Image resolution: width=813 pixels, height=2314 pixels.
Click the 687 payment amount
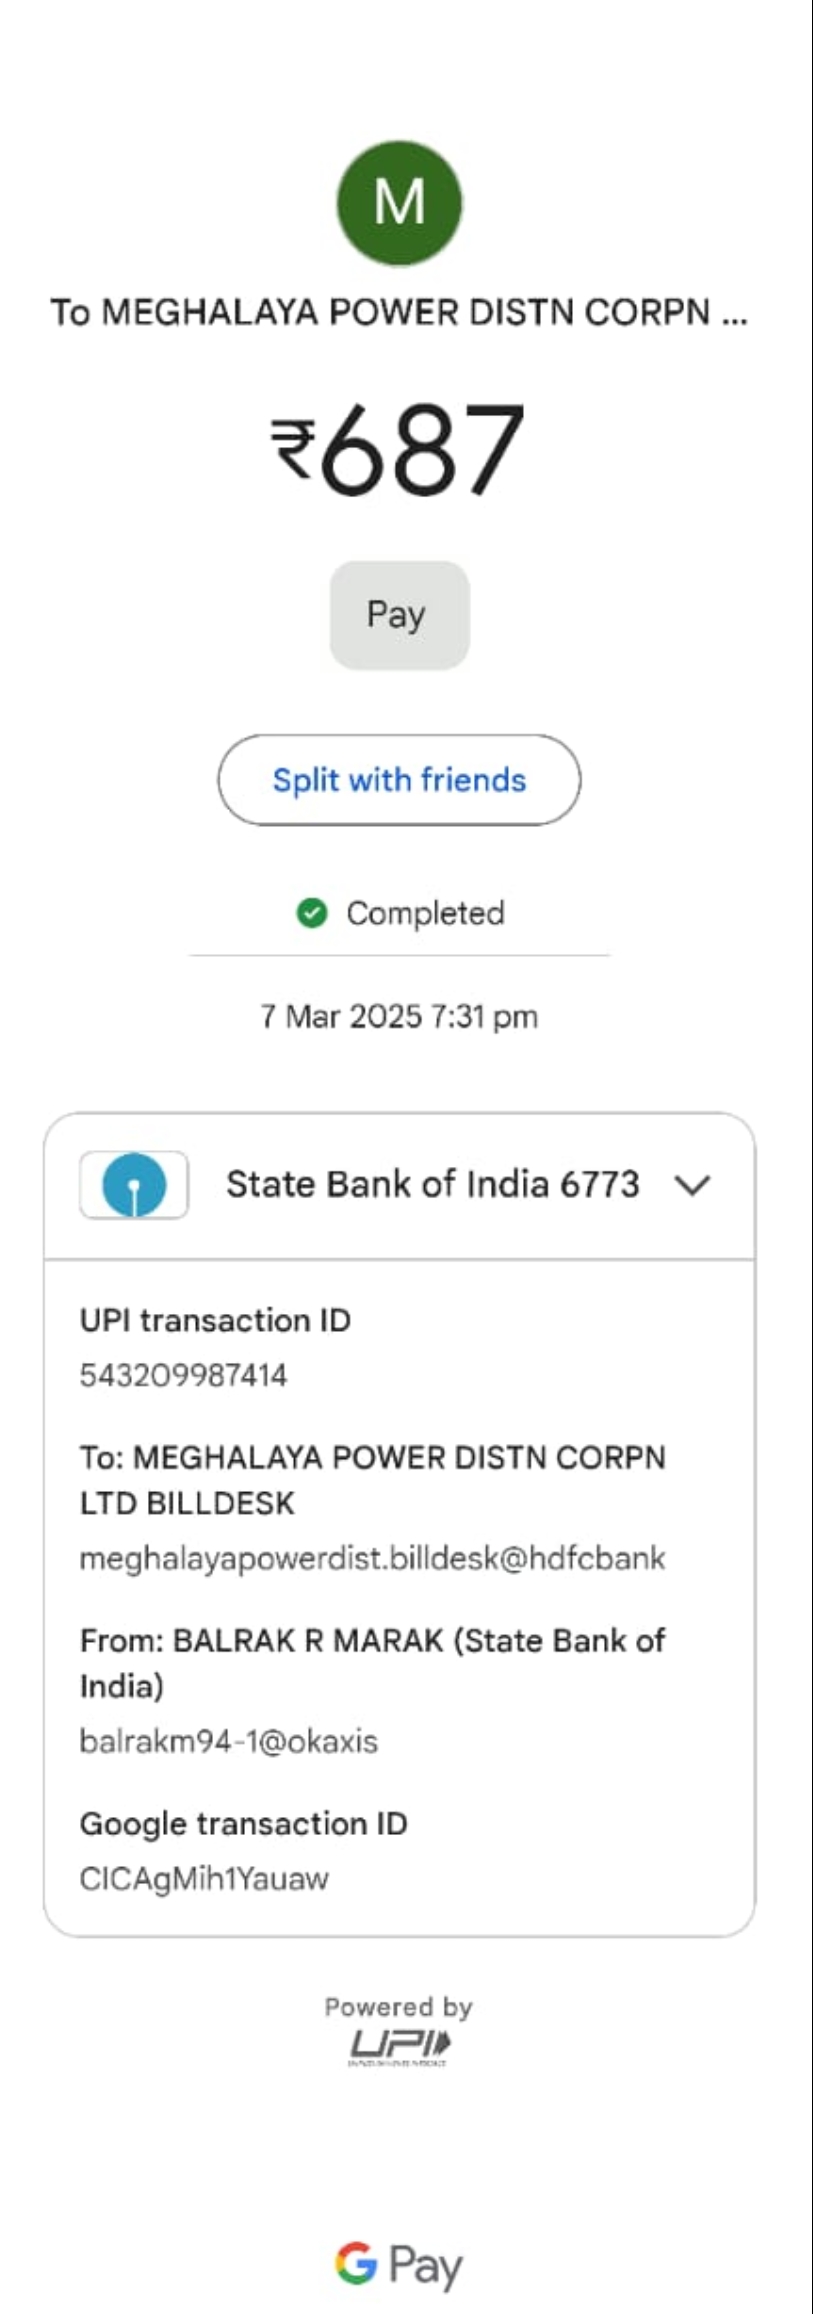tap(422, 449)
